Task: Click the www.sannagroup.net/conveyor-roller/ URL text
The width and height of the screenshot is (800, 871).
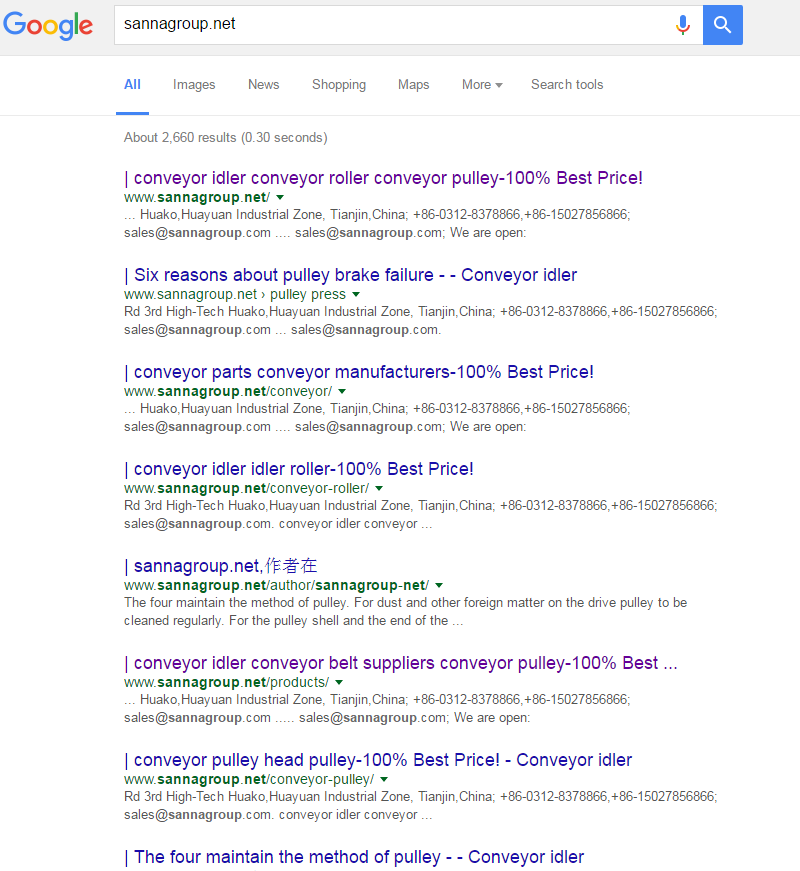Action: pos(246,488)
